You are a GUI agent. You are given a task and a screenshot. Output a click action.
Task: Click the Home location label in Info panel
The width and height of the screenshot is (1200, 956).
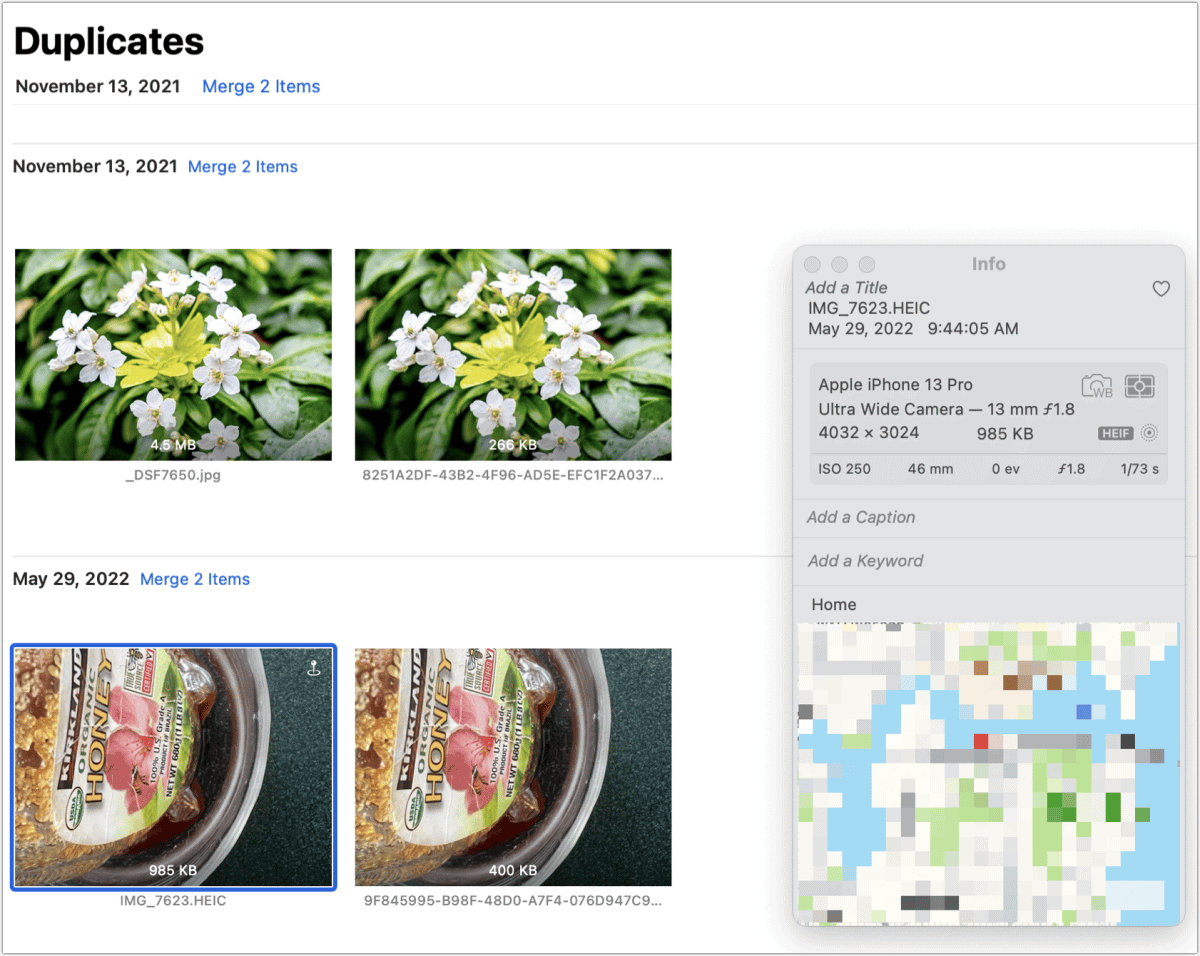pyautogui.click(x=834, y=604)
